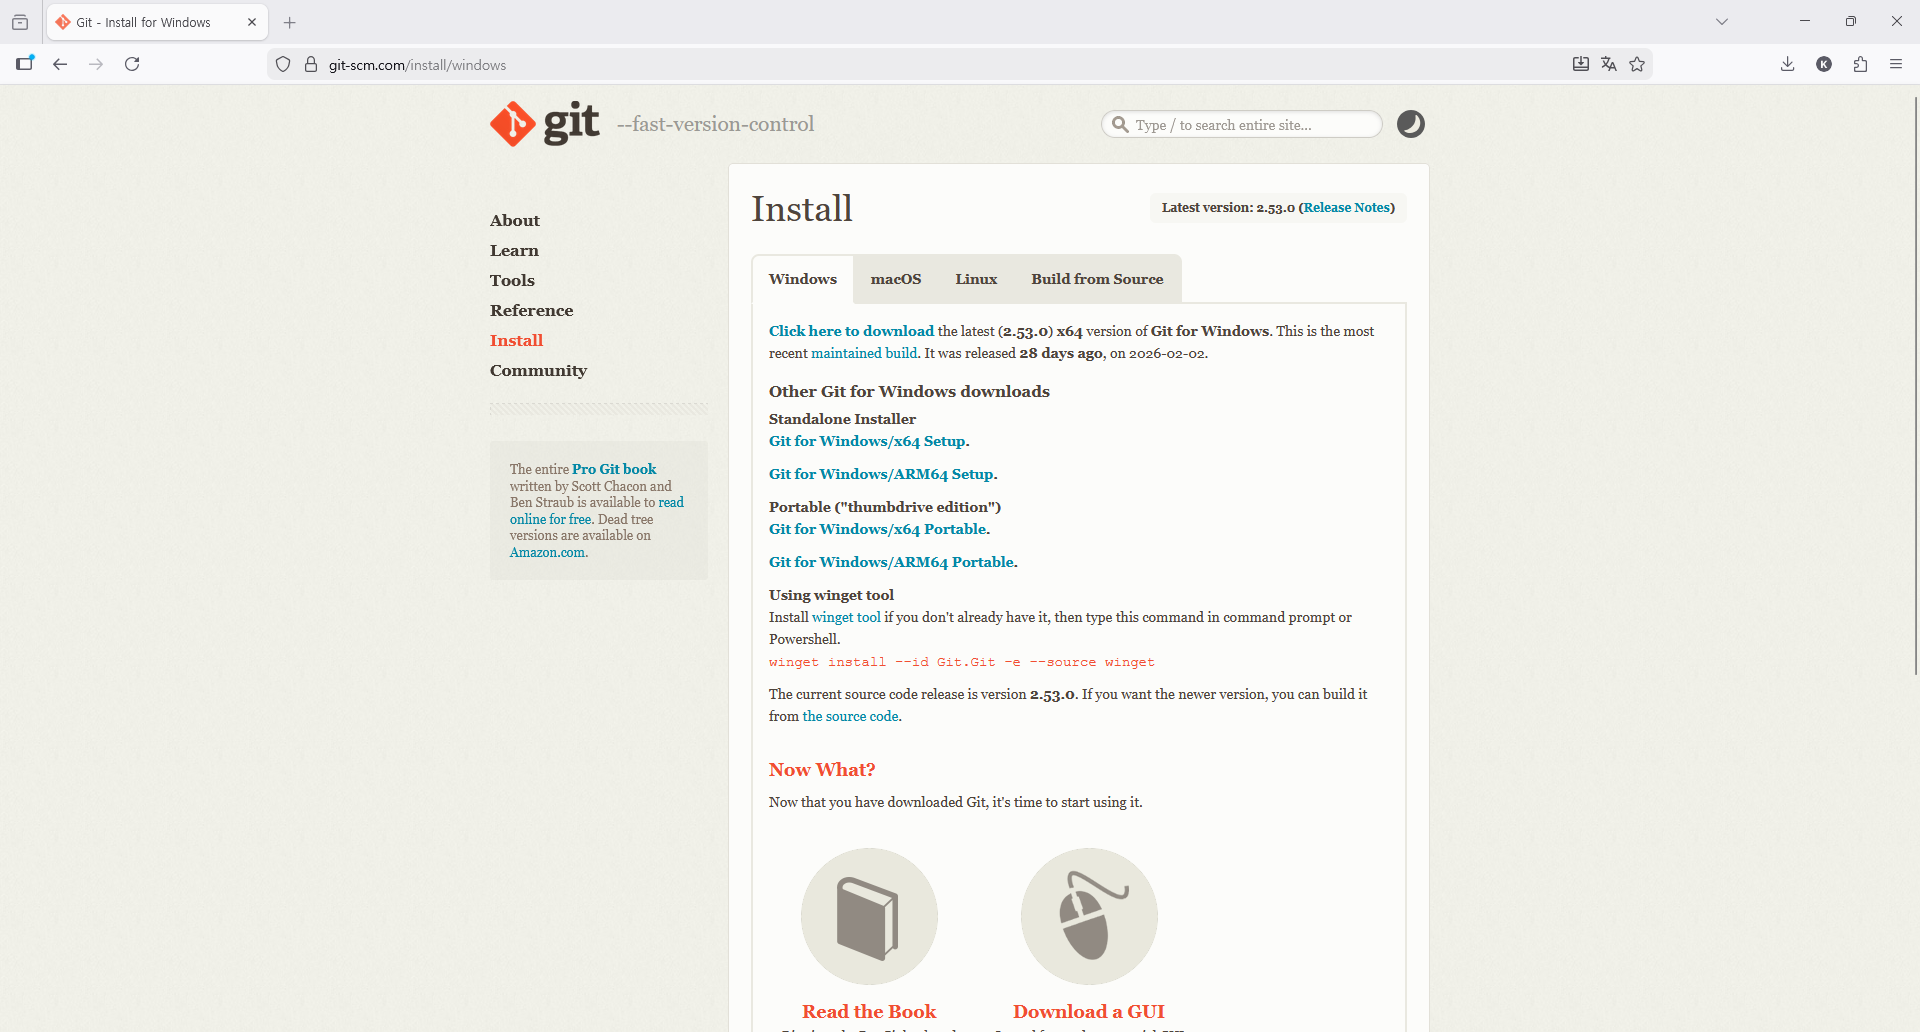Open Git for Windows/ARM64 Portable link
Image resolution: width=1920 pixels, height=1032 pixels.
[x=891, y=562]
